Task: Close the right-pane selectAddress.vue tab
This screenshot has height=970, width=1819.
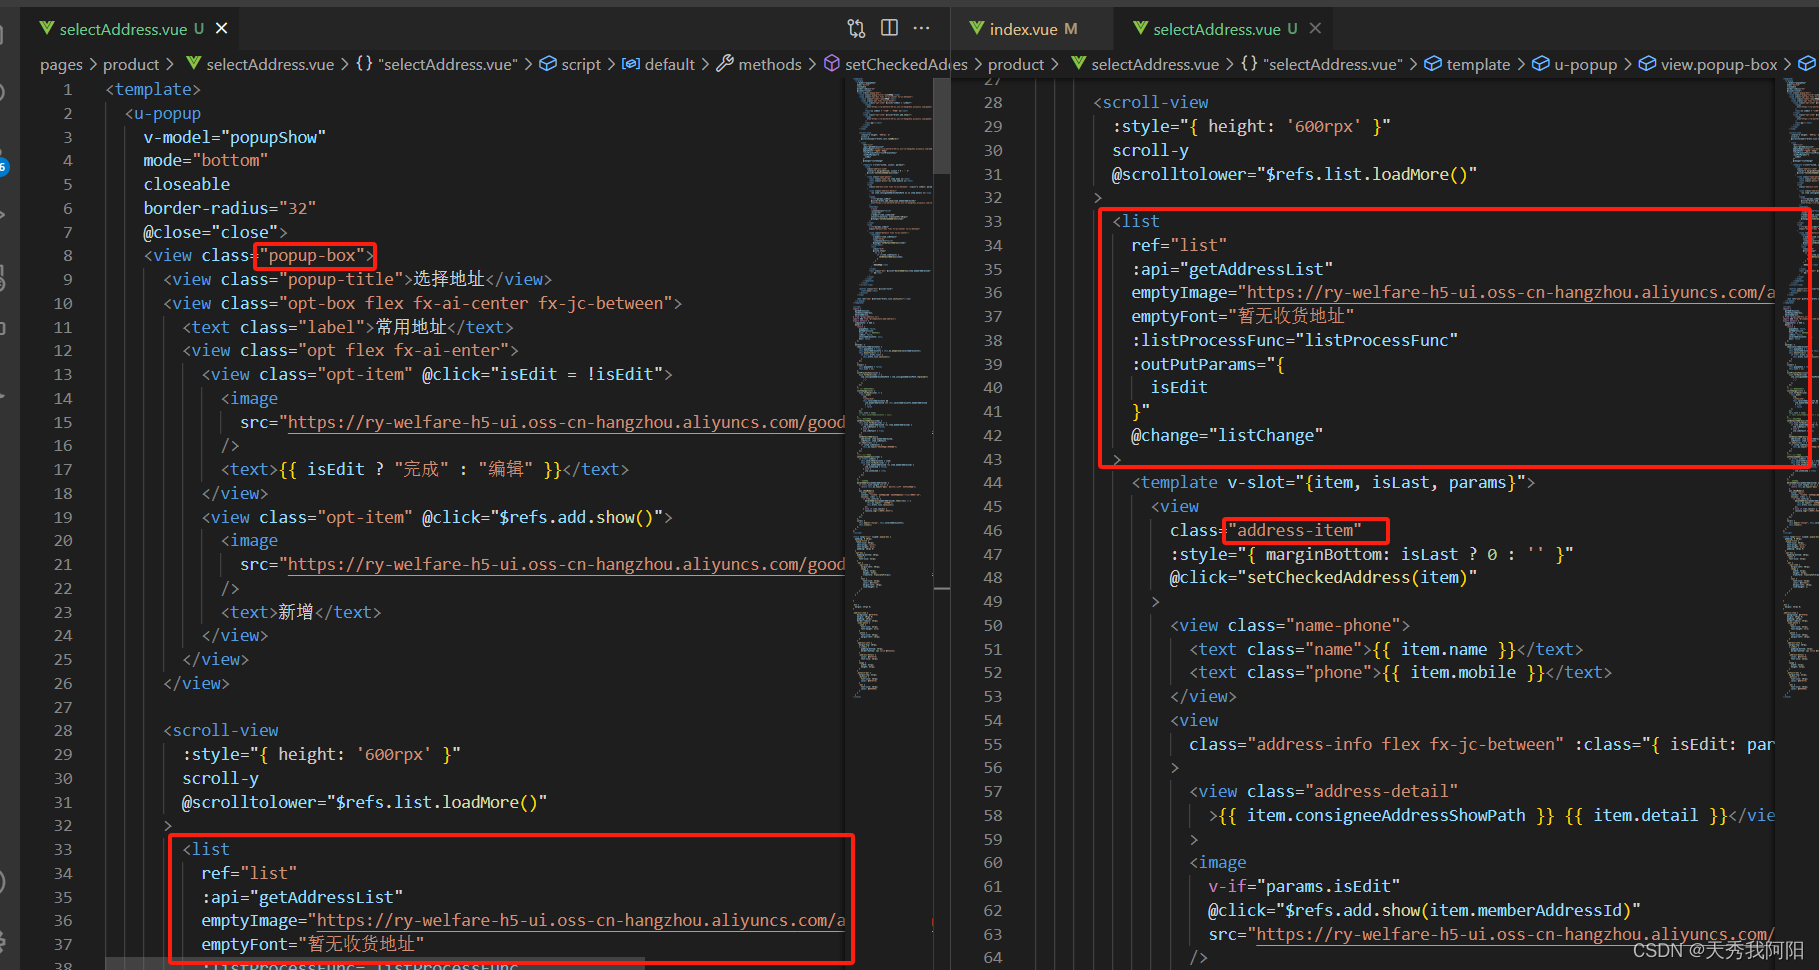Action: pyautogui.click(x=1315, y=28)
